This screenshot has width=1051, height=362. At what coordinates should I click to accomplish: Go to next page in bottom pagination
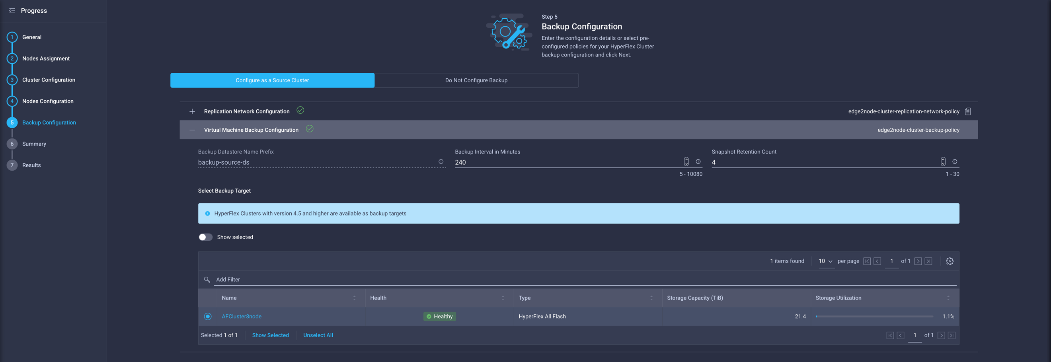click(x=942, y=335)
